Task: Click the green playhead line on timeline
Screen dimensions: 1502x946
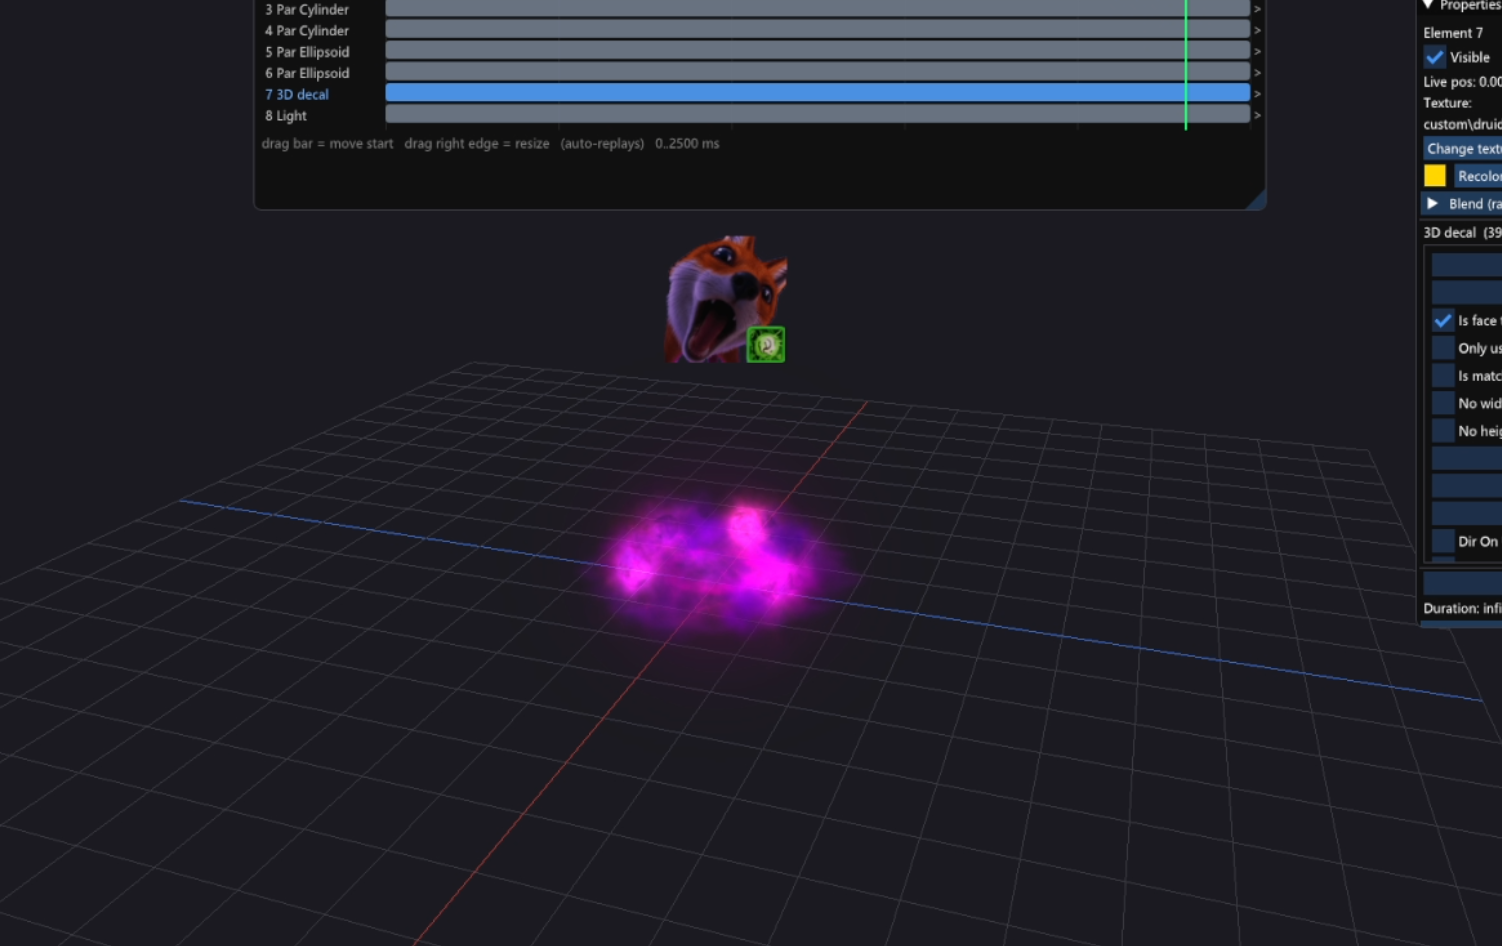Action: coord(1186,65)
